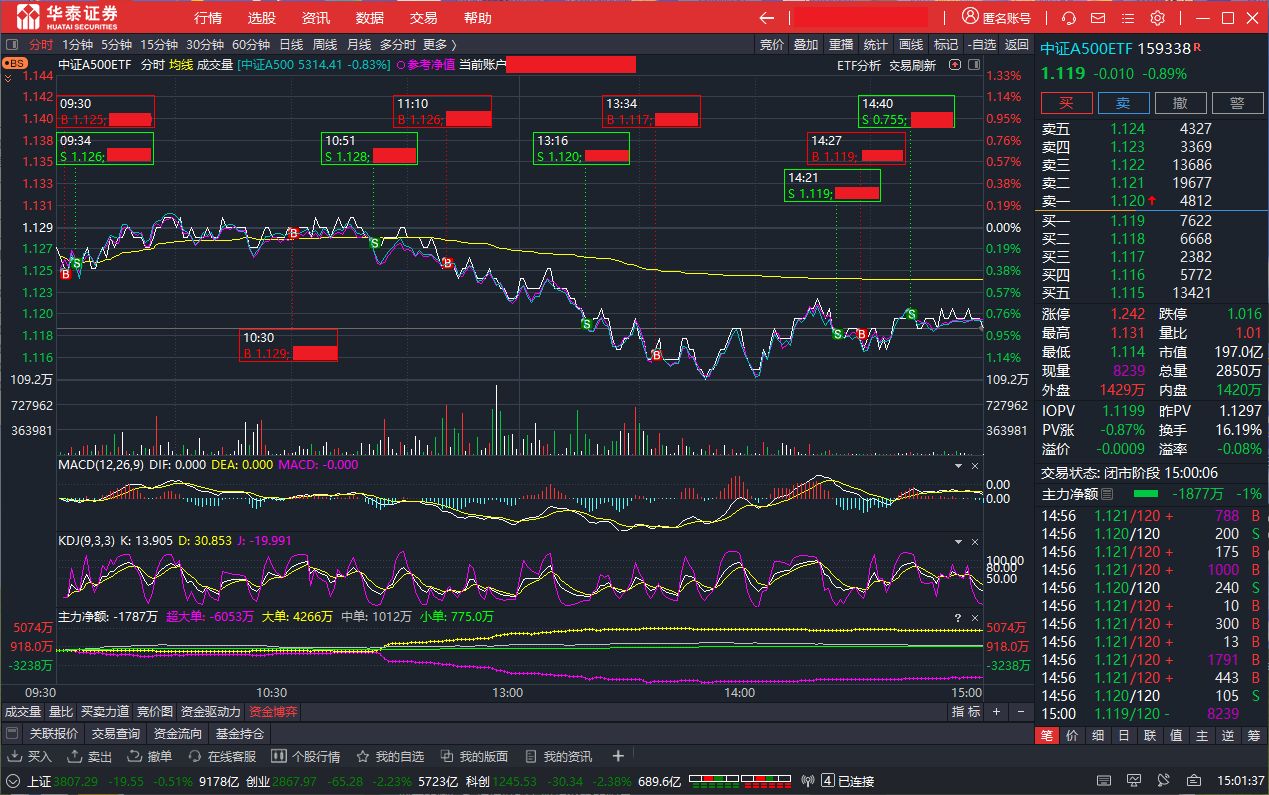Close the KDJ indicator panel
1269x795 pixels.
[x=975, y=541]
